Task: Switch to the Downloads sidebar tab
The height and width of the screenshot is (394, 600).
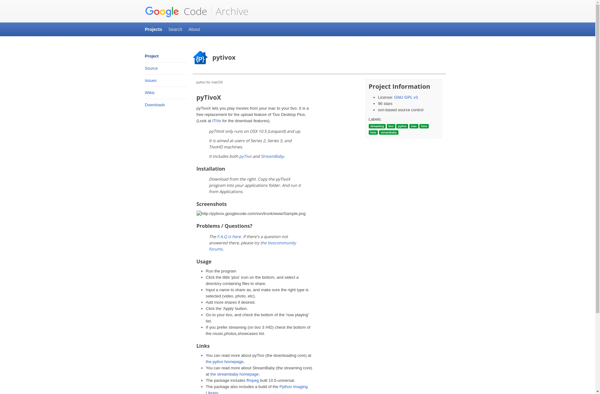Action: coord(155,105)
